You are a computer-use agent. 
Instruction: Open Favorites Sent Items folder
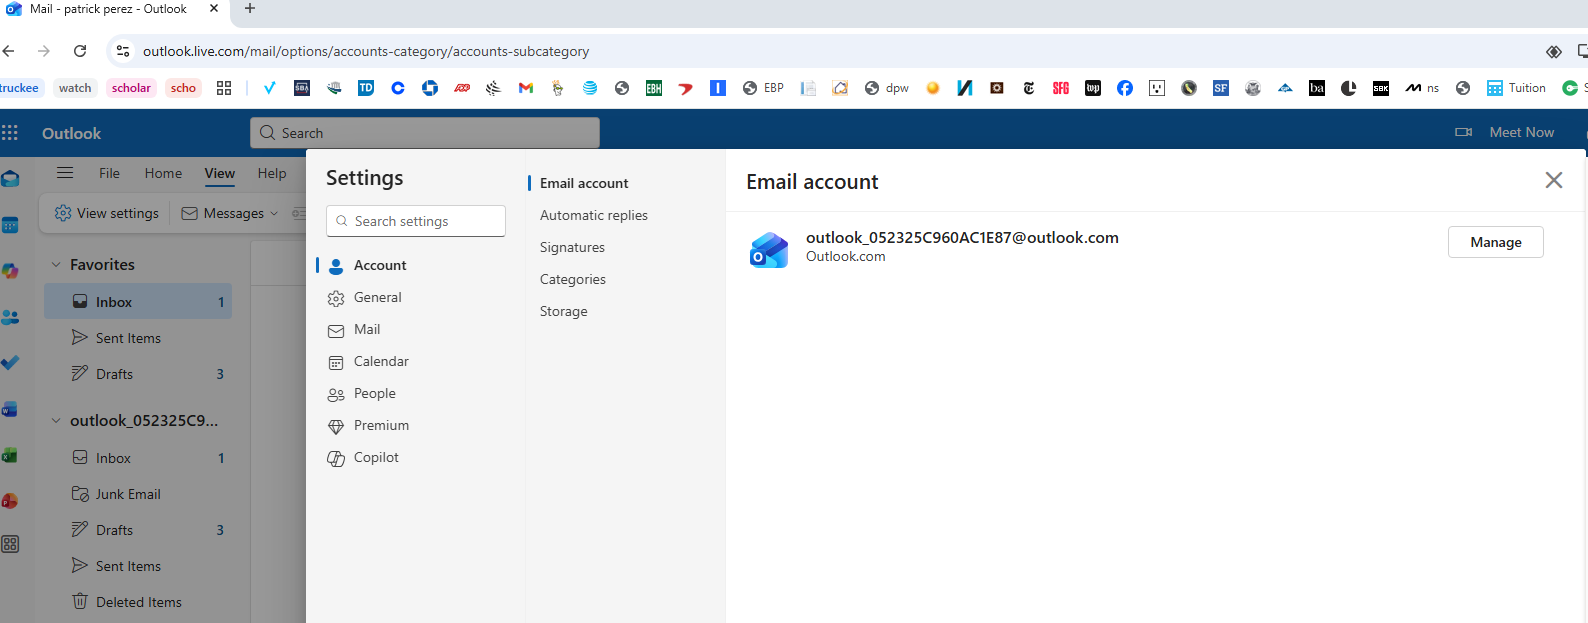(138, 338)
